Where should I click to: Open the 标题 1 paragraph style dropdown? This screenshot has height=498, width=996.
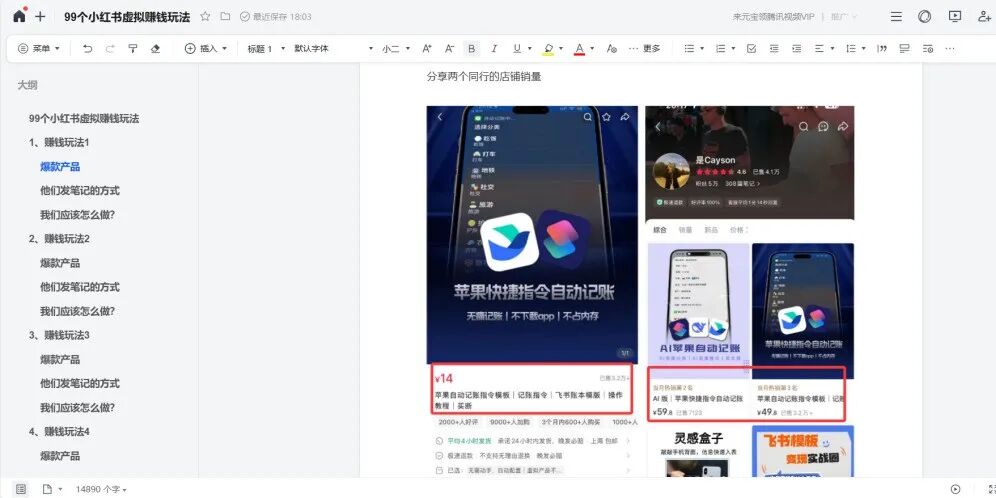266,48
